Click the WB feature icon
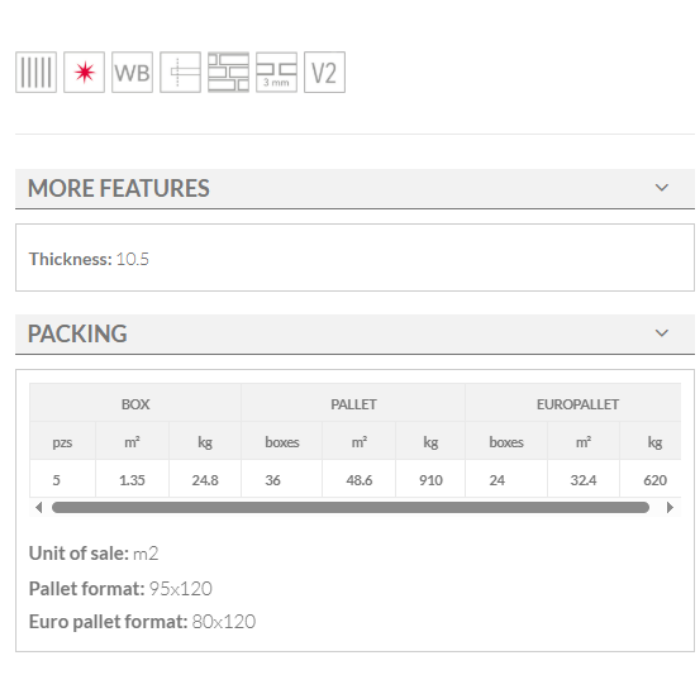 [x=132, y=73]
